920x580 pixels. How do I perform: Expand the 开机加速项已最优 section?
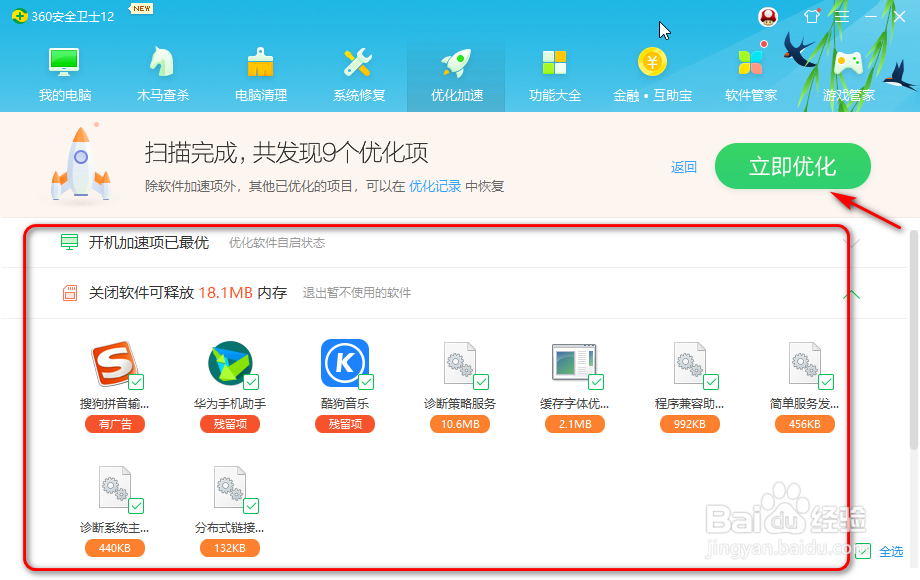tap(851, 242)
